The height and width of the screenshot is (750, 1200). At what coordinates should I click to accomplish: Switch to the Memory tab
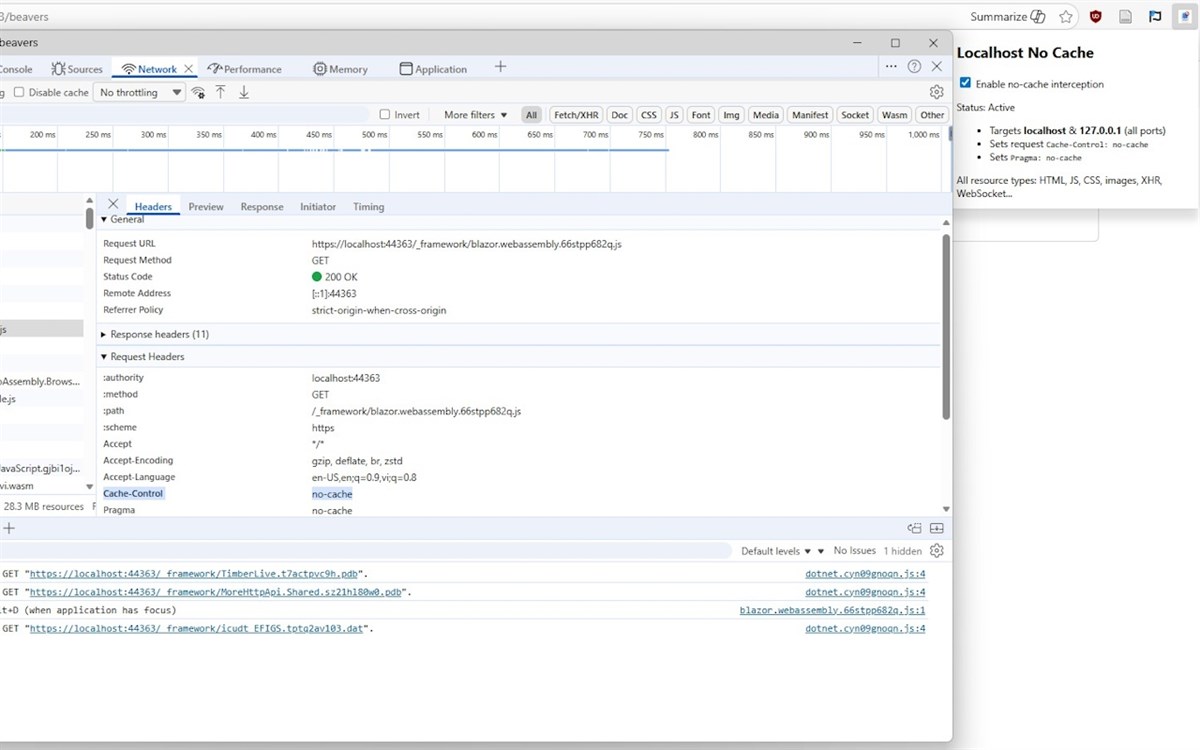click(340, 69)
